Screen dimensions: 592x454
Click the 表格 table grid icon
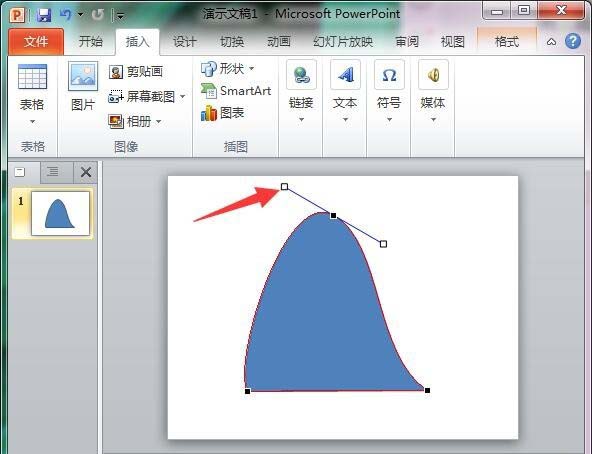(32, 77)
